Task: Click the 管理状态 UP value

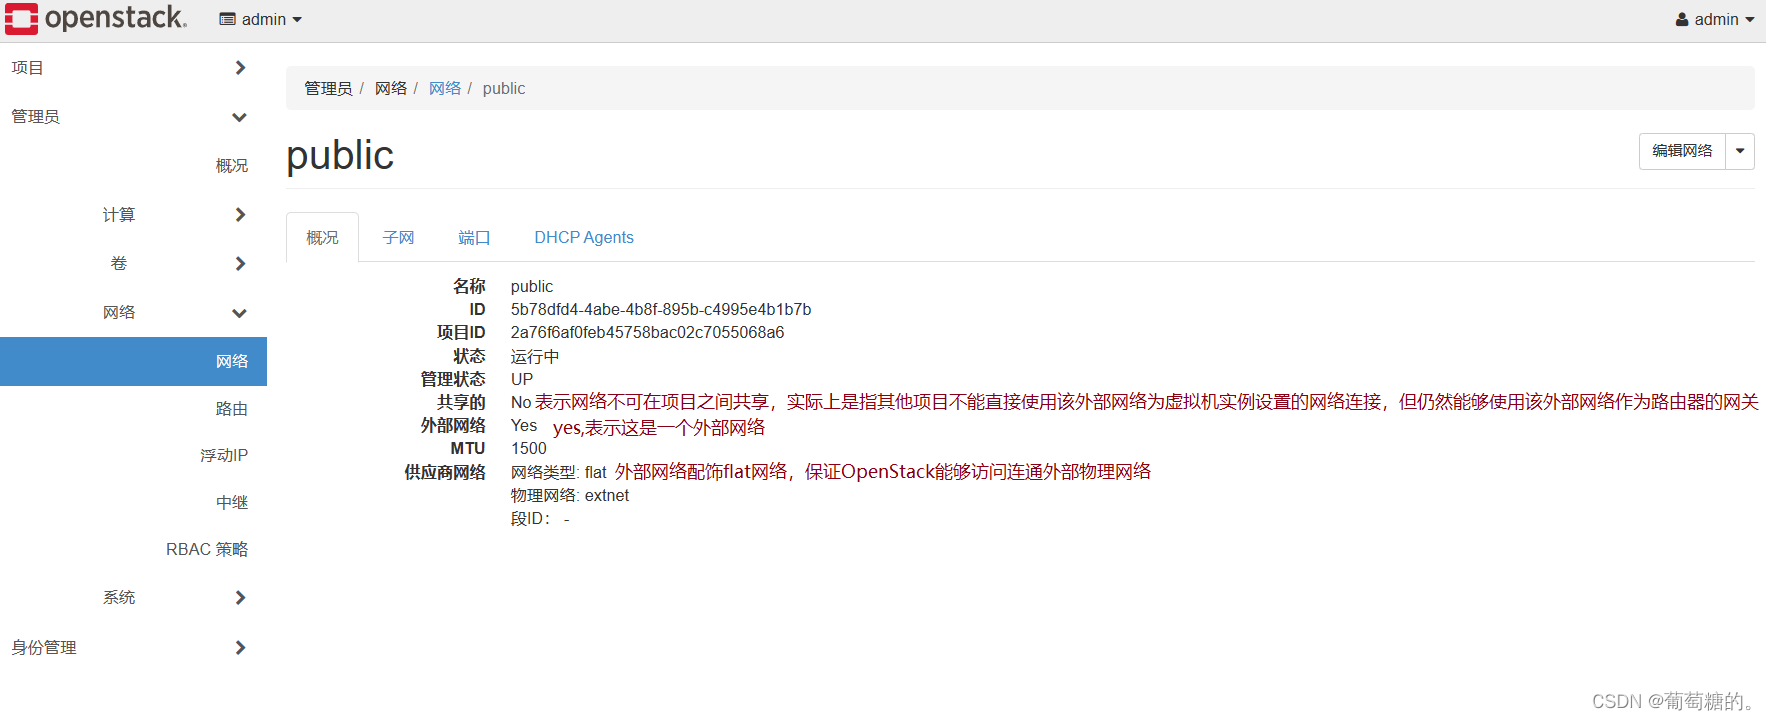Action: 522,380
